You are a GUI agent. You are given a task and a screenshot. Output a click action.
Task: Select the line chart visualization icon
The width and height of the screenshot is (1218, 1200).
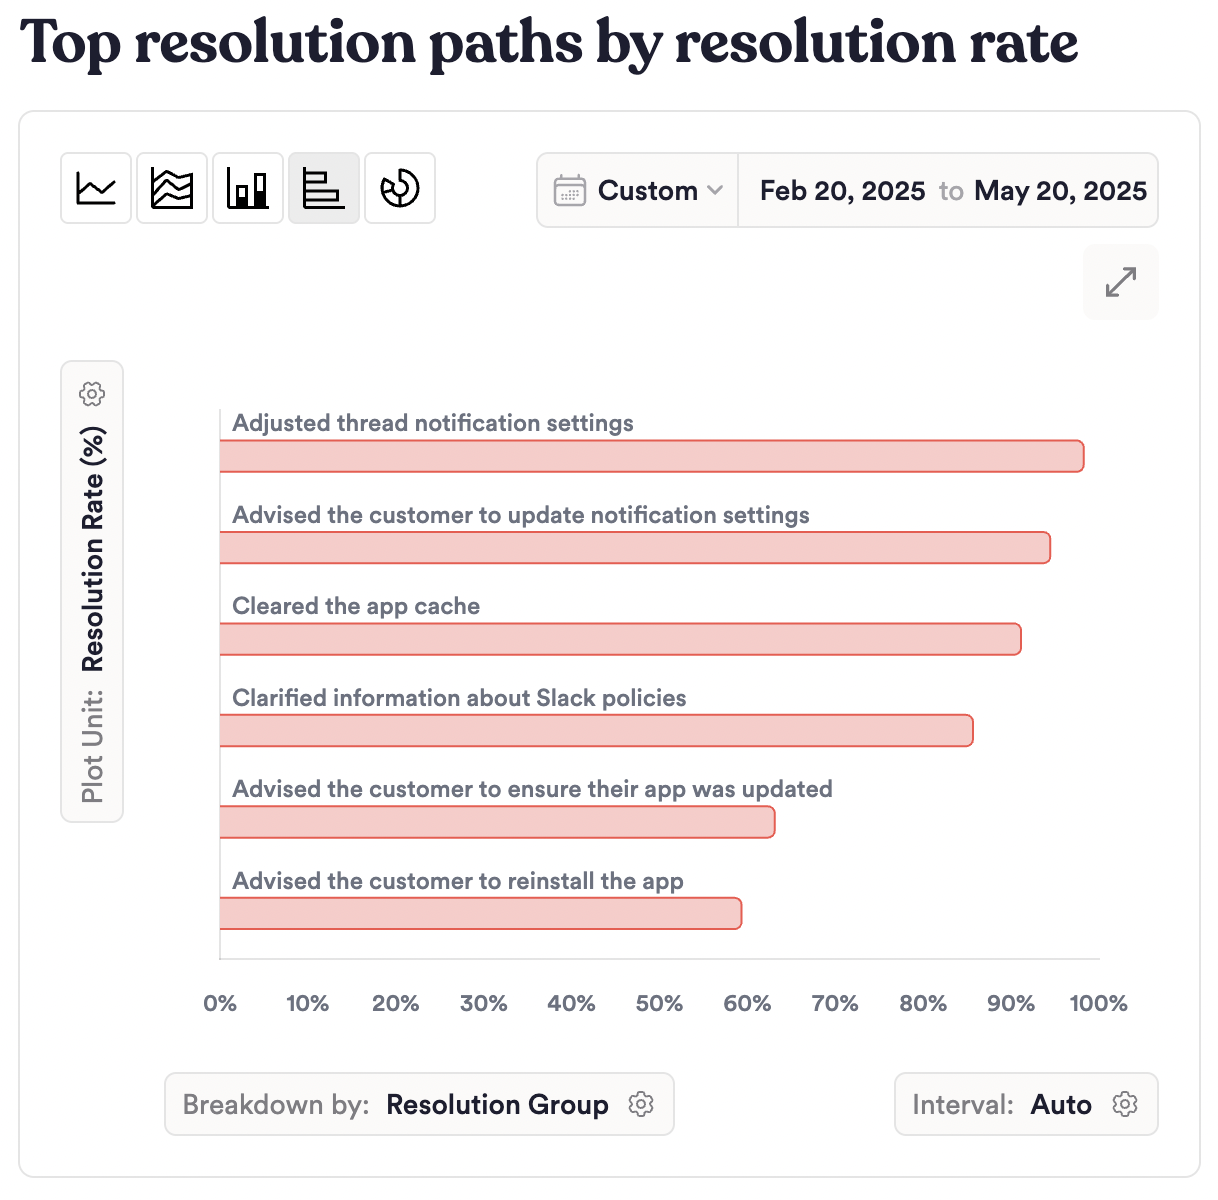[x=95, y=187]
